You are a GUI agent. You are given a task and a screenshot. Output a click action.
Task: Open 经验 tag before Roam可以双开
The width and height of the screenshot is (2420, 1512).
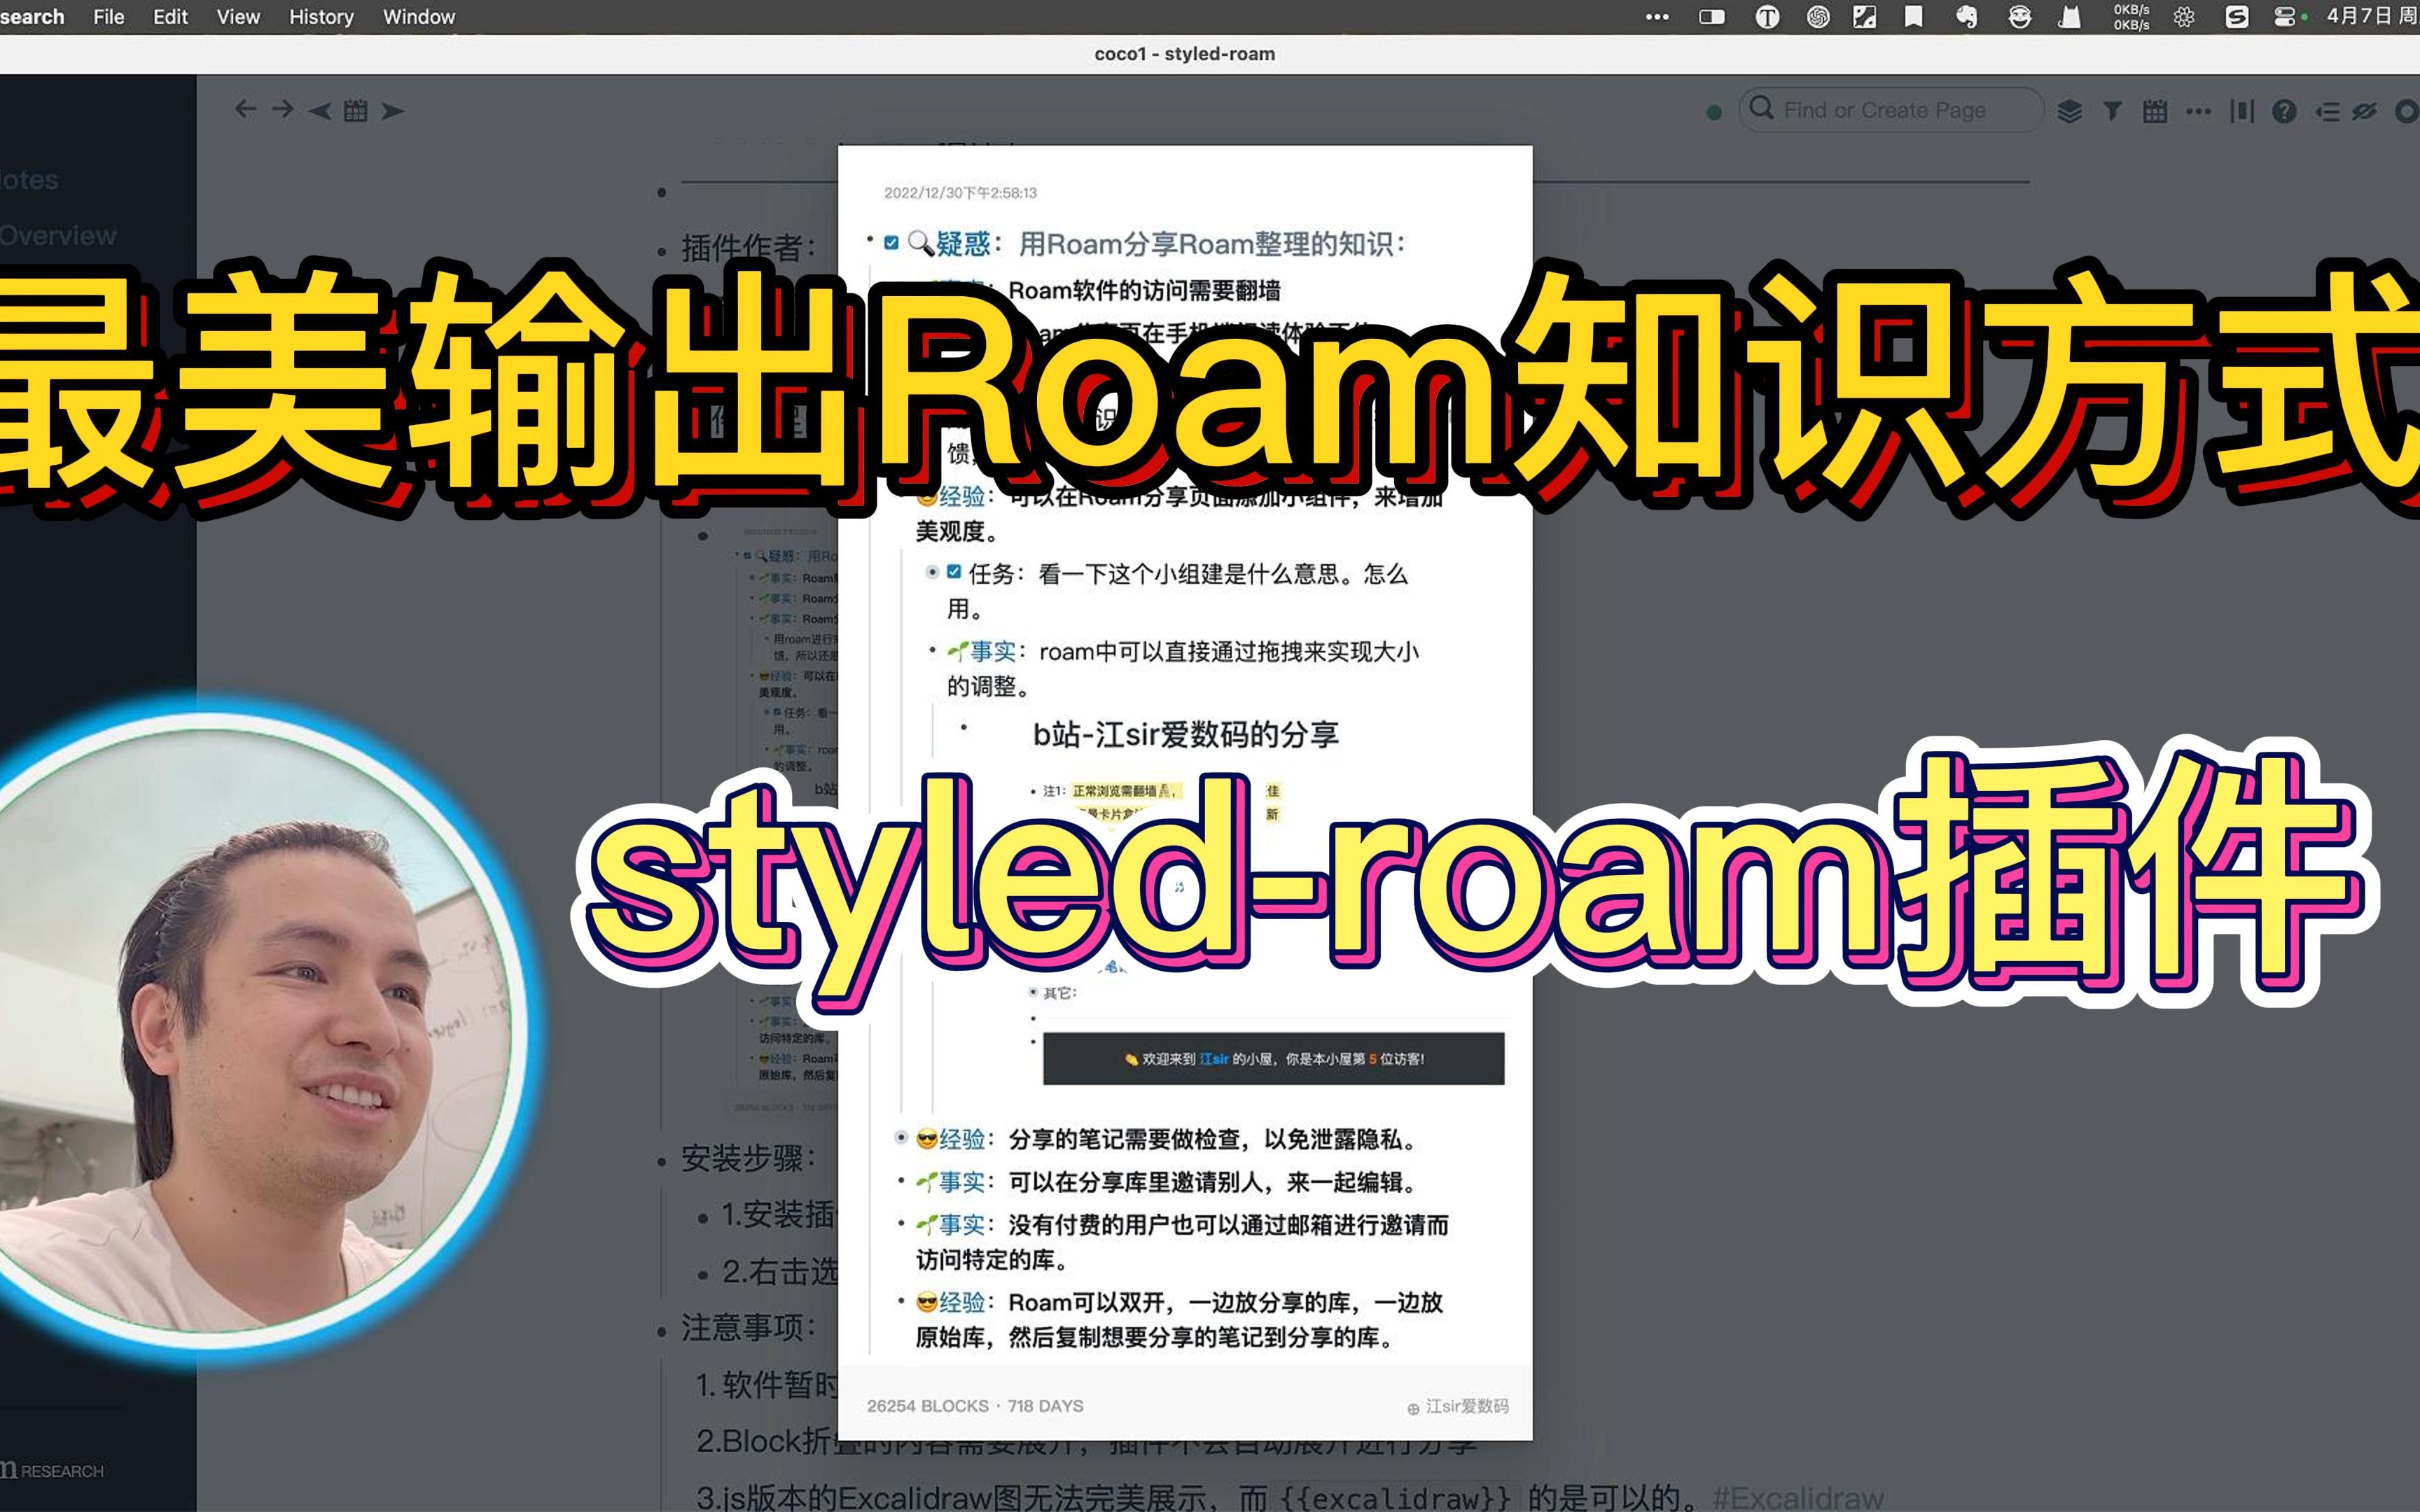[962, 1302]
